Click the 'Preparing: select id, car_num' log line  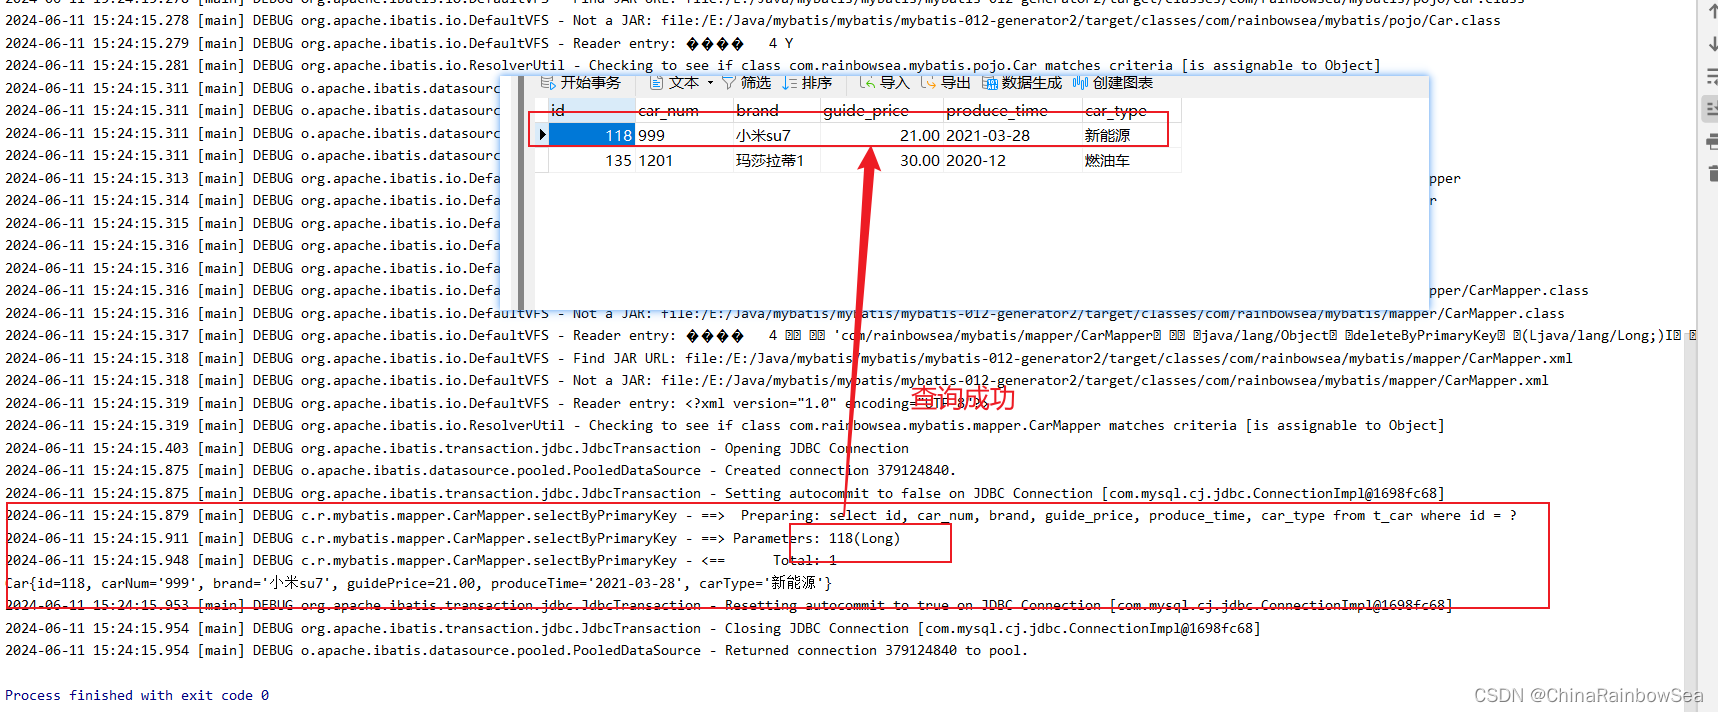pos(761,515)
